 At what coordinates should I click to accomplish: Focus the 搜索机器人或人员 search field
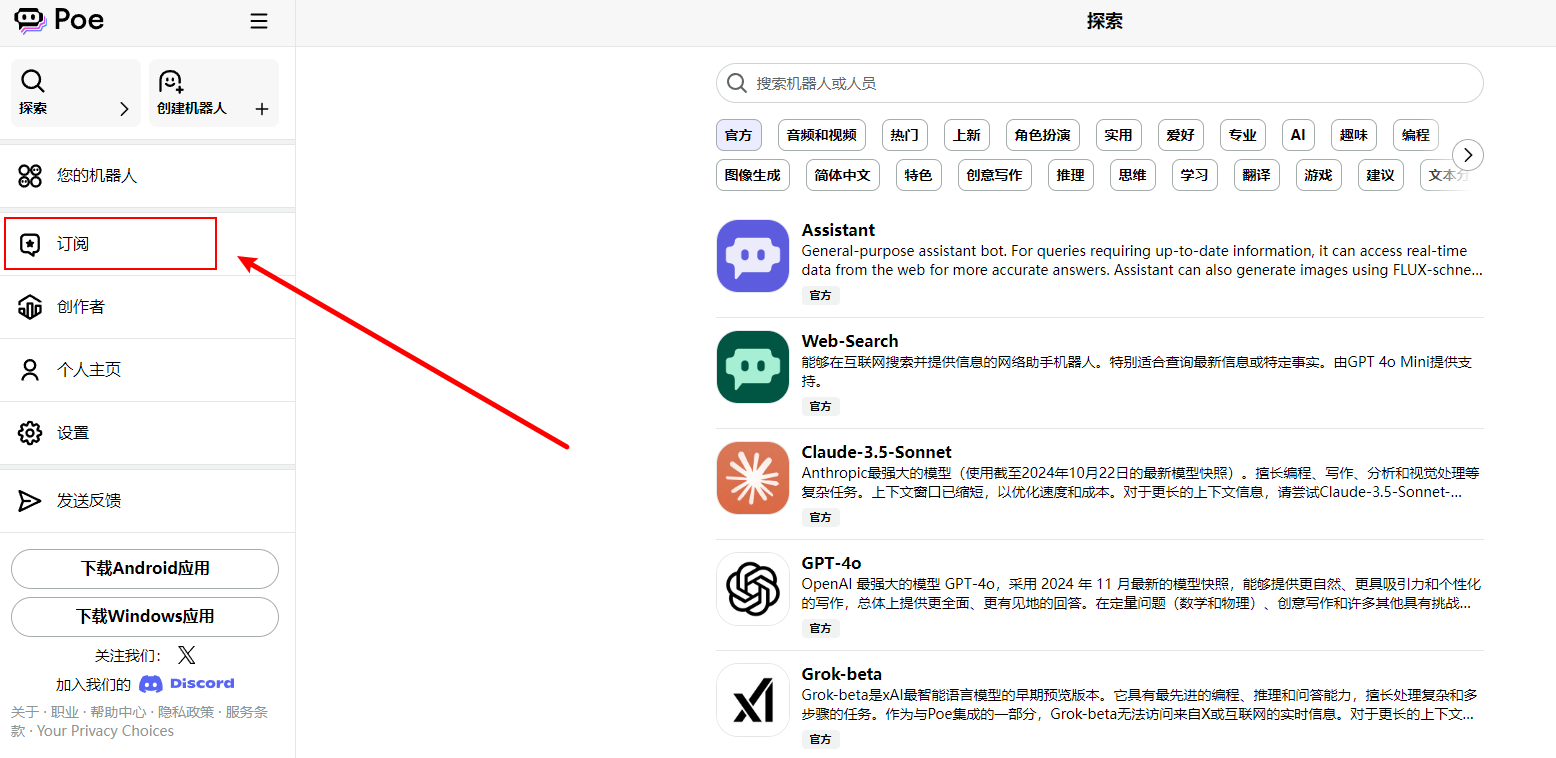pyautogui.click(x=1100, y=83)
